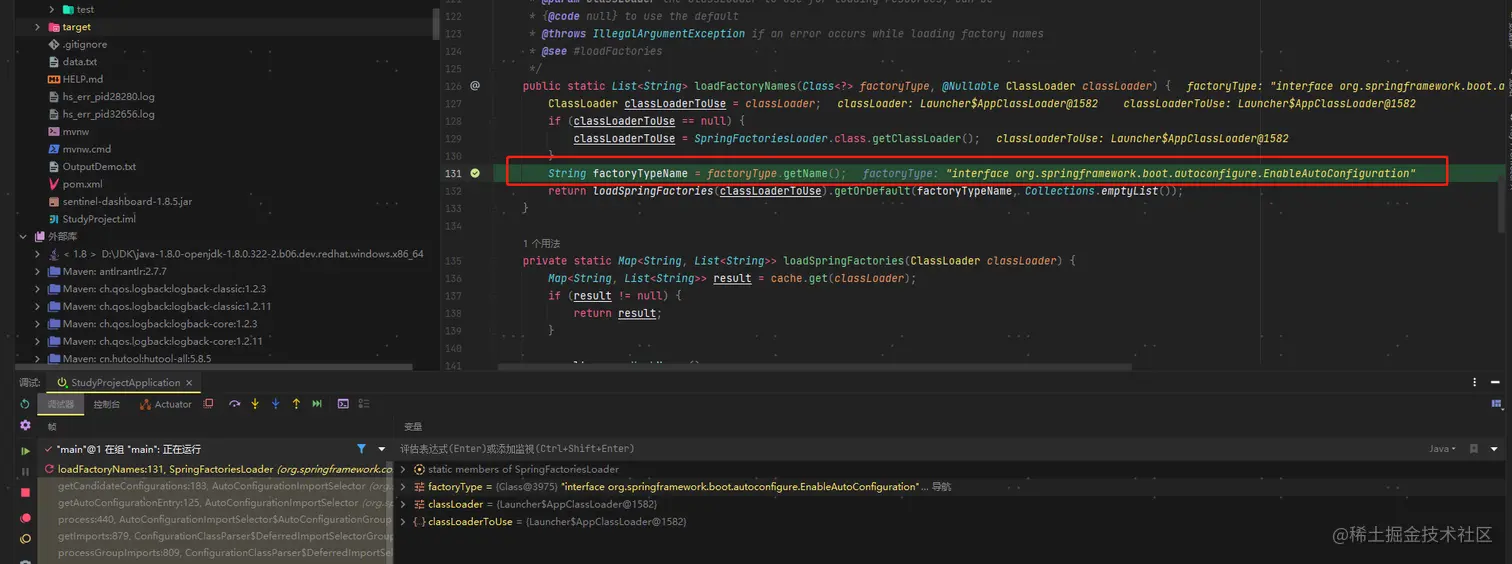Select the getCandidateConfigurations:183 stack frame
This screenshot has width=1512, height=564.
pos(216,486)
